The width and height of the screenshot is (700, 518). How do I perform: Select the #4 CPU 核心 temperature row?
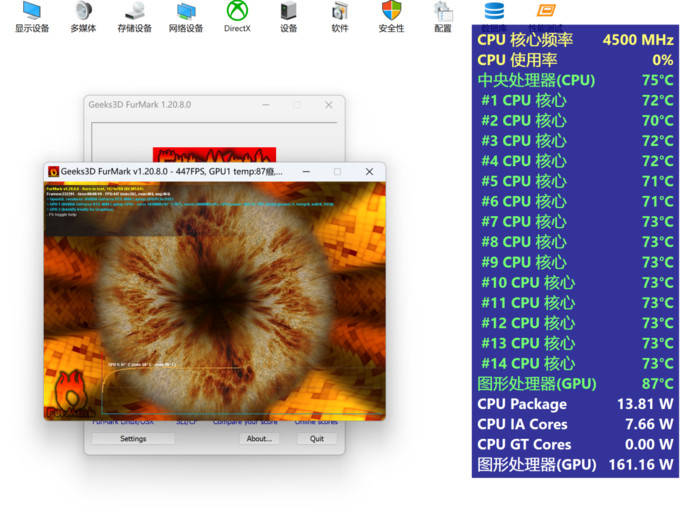[x=575, y=161]
